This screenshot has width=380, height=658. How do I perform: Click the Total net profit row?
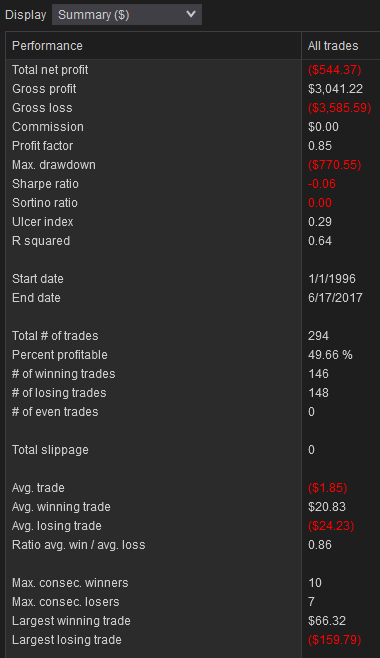point(193,70)
